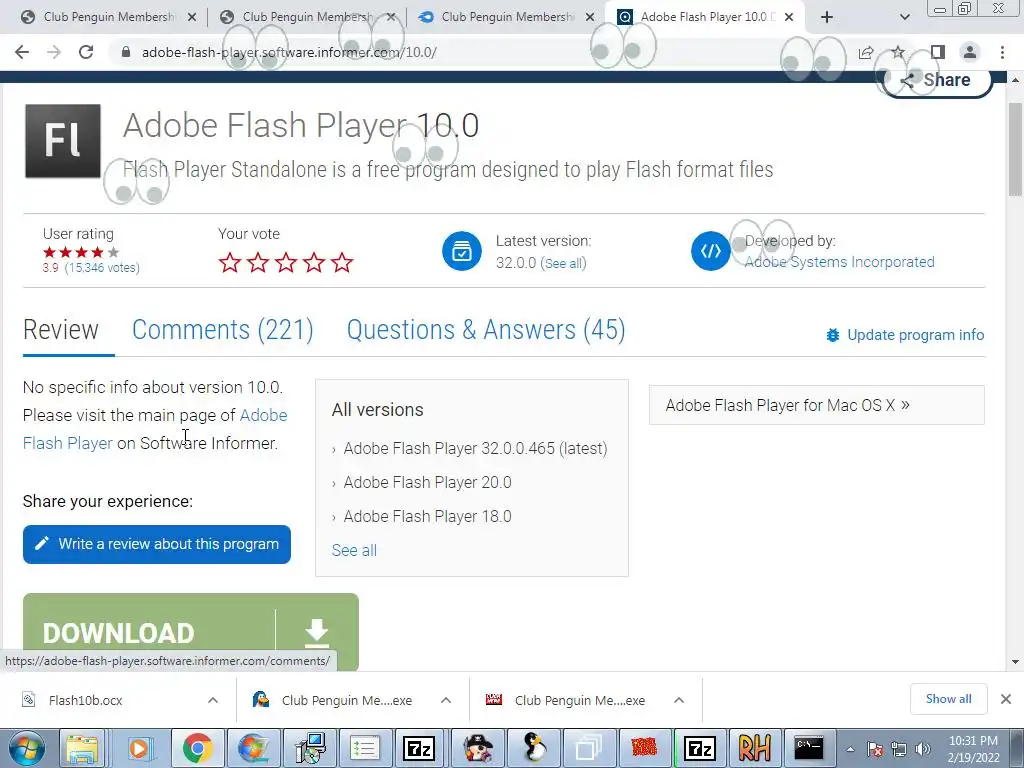Click See all under All versions
The height and width of the screenshot is (768, 1024).
pos(354,551)
